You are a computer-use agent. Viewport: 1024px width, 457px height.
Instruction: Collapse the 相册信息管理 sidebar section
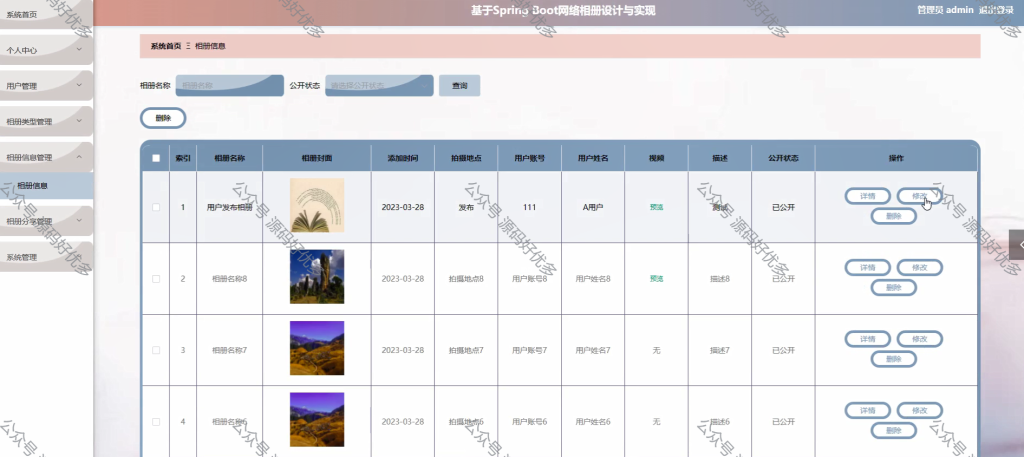46,157
